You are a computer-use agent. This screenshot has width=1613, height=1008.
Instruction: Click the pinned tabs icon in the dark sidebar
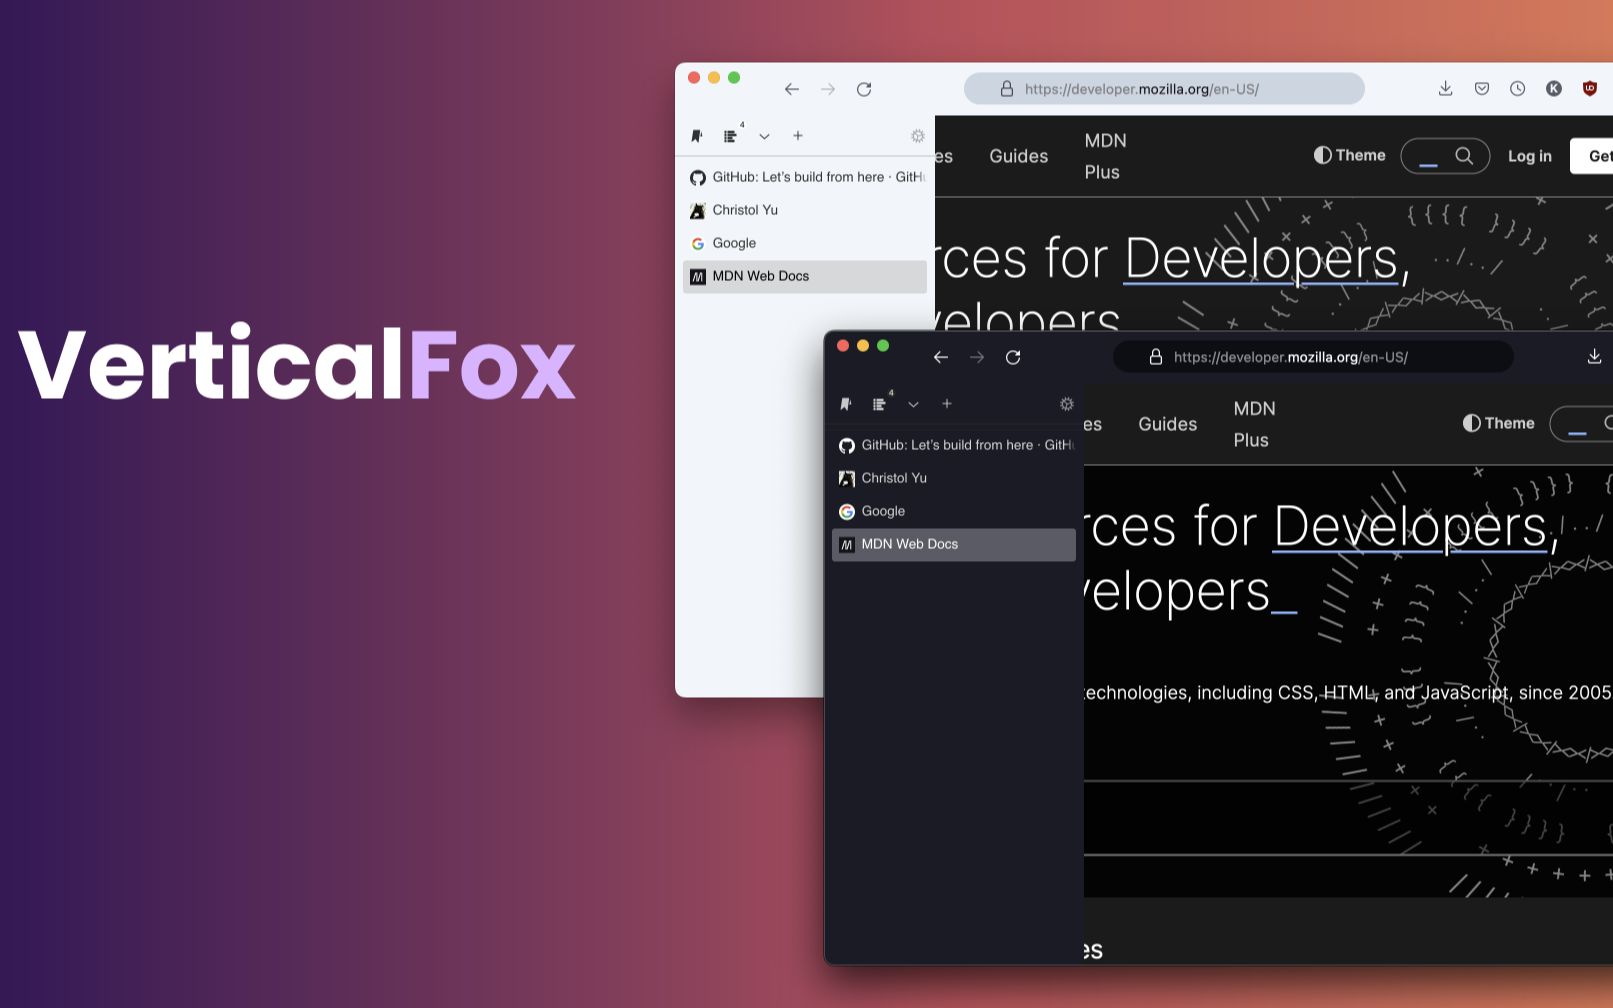(846, 404)
